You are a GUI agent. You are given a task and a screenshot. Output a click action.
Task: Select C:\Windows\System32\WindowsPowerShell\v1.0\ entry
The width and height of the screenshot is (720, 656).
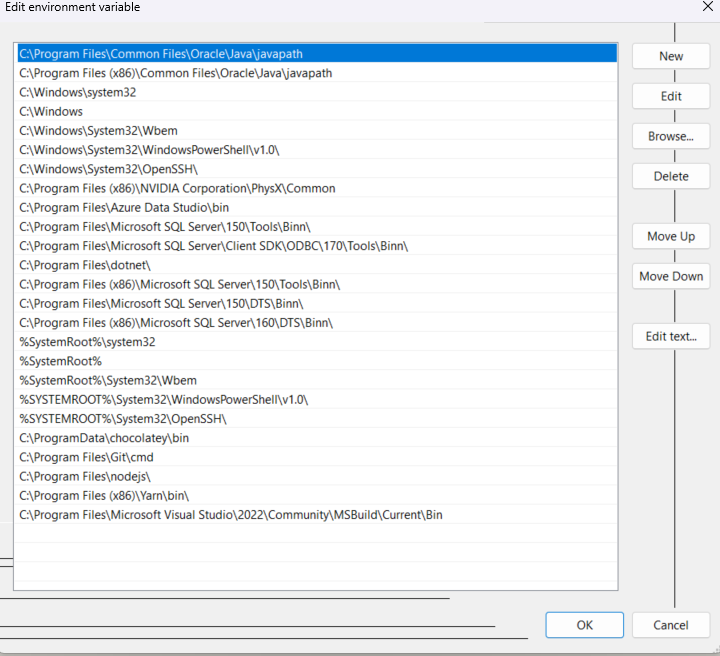(317, 150)
